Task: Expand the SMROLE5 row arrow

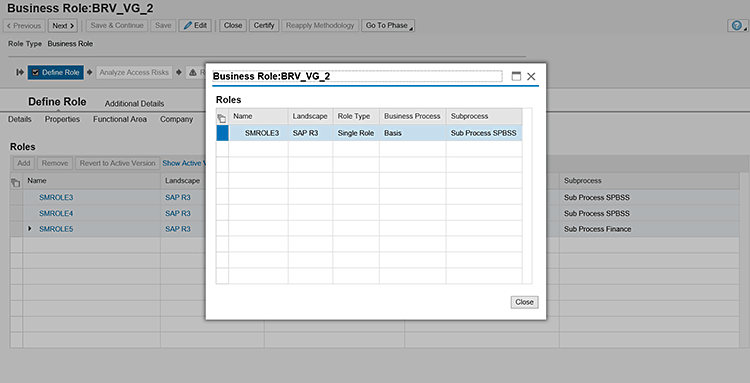Action: click(30, 229)
